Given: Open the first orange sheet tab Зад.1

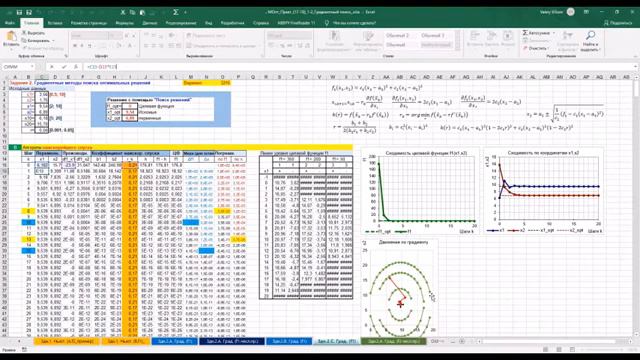Looking at the screenshot, I should (66, 341).
